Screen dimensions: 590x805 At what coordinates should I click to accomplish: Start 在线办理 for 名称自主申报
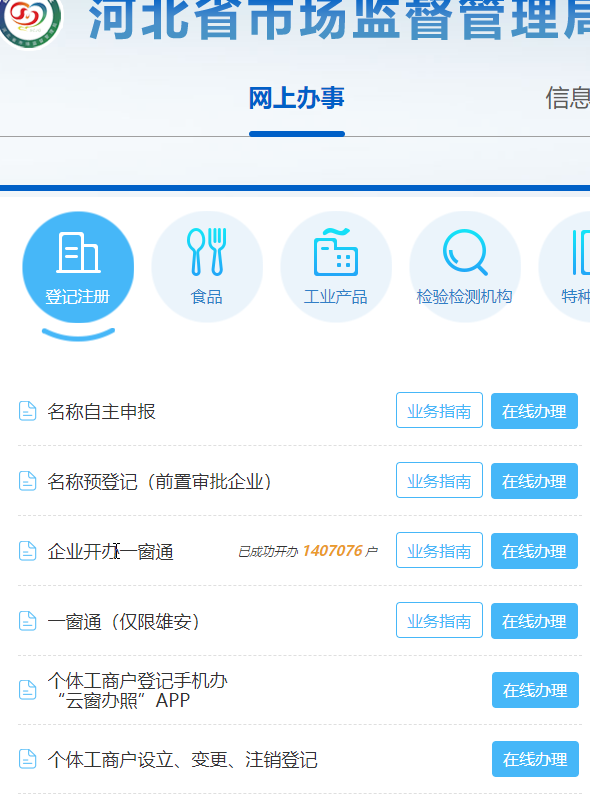[534, 411]
